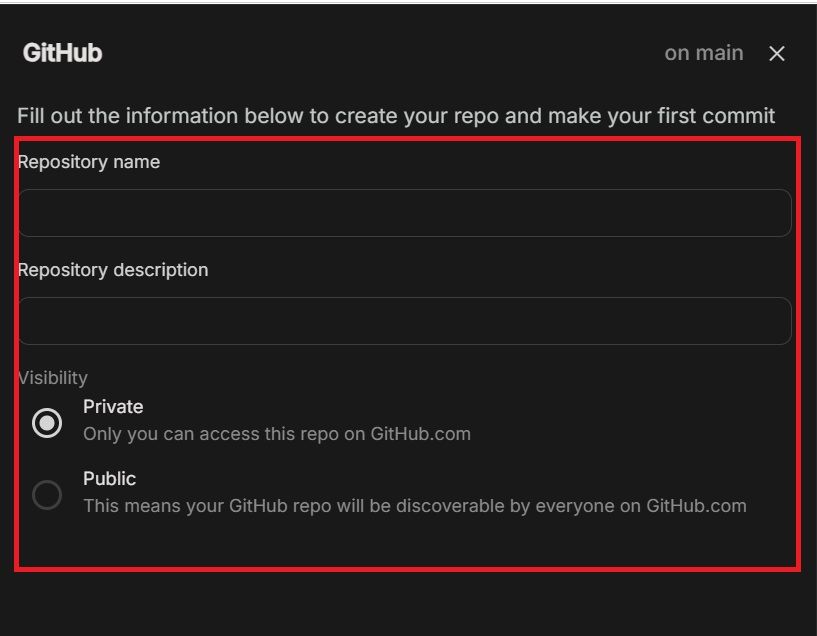Viewport: 817px width, 636px height.
Task: Click the word 'main' in the header
Action: tap(719, 53)
